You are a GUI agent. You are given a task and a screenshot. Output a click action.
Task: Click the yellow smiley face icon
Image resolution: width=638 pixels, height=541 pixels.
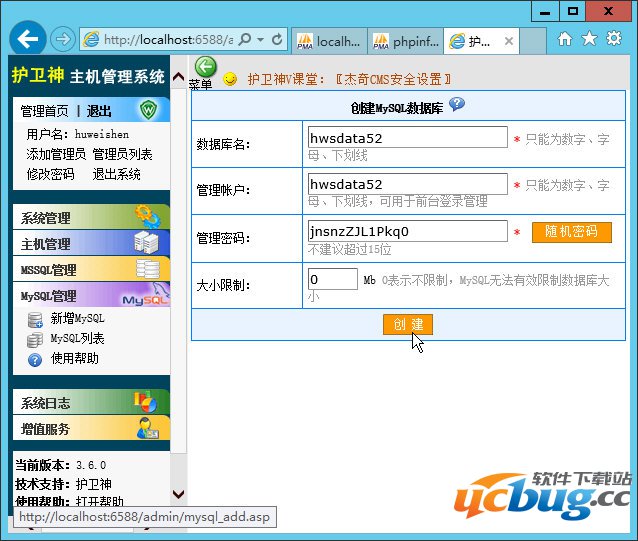[230, 79]
